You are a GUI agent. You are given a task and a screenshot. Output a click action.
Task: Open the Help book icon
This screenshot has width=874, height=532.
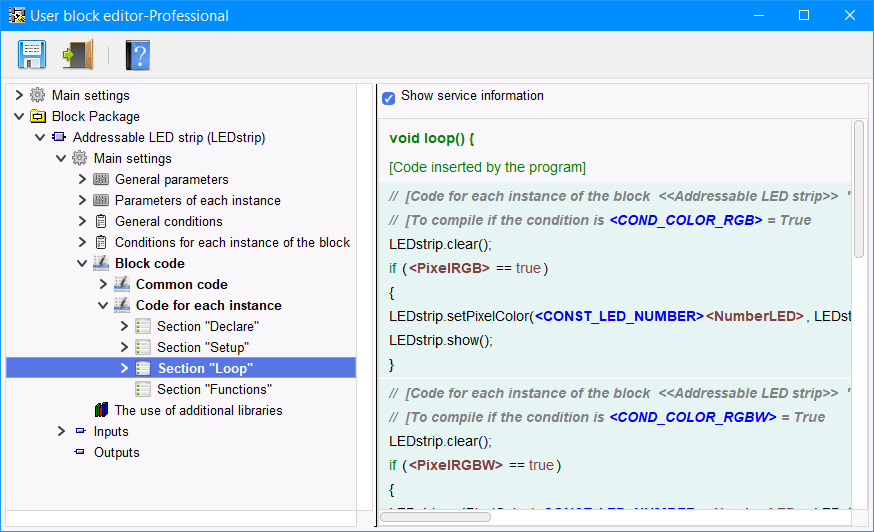[x=137, y=54]
